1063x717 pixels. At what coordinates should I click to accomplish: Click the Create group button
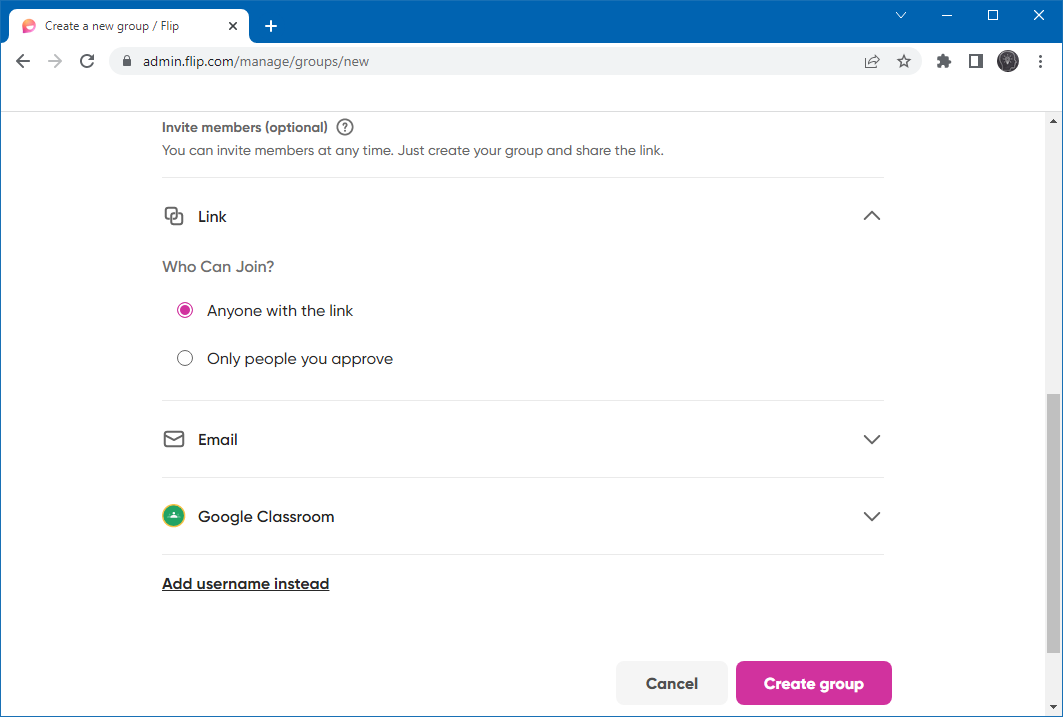(x=813, y=683)
